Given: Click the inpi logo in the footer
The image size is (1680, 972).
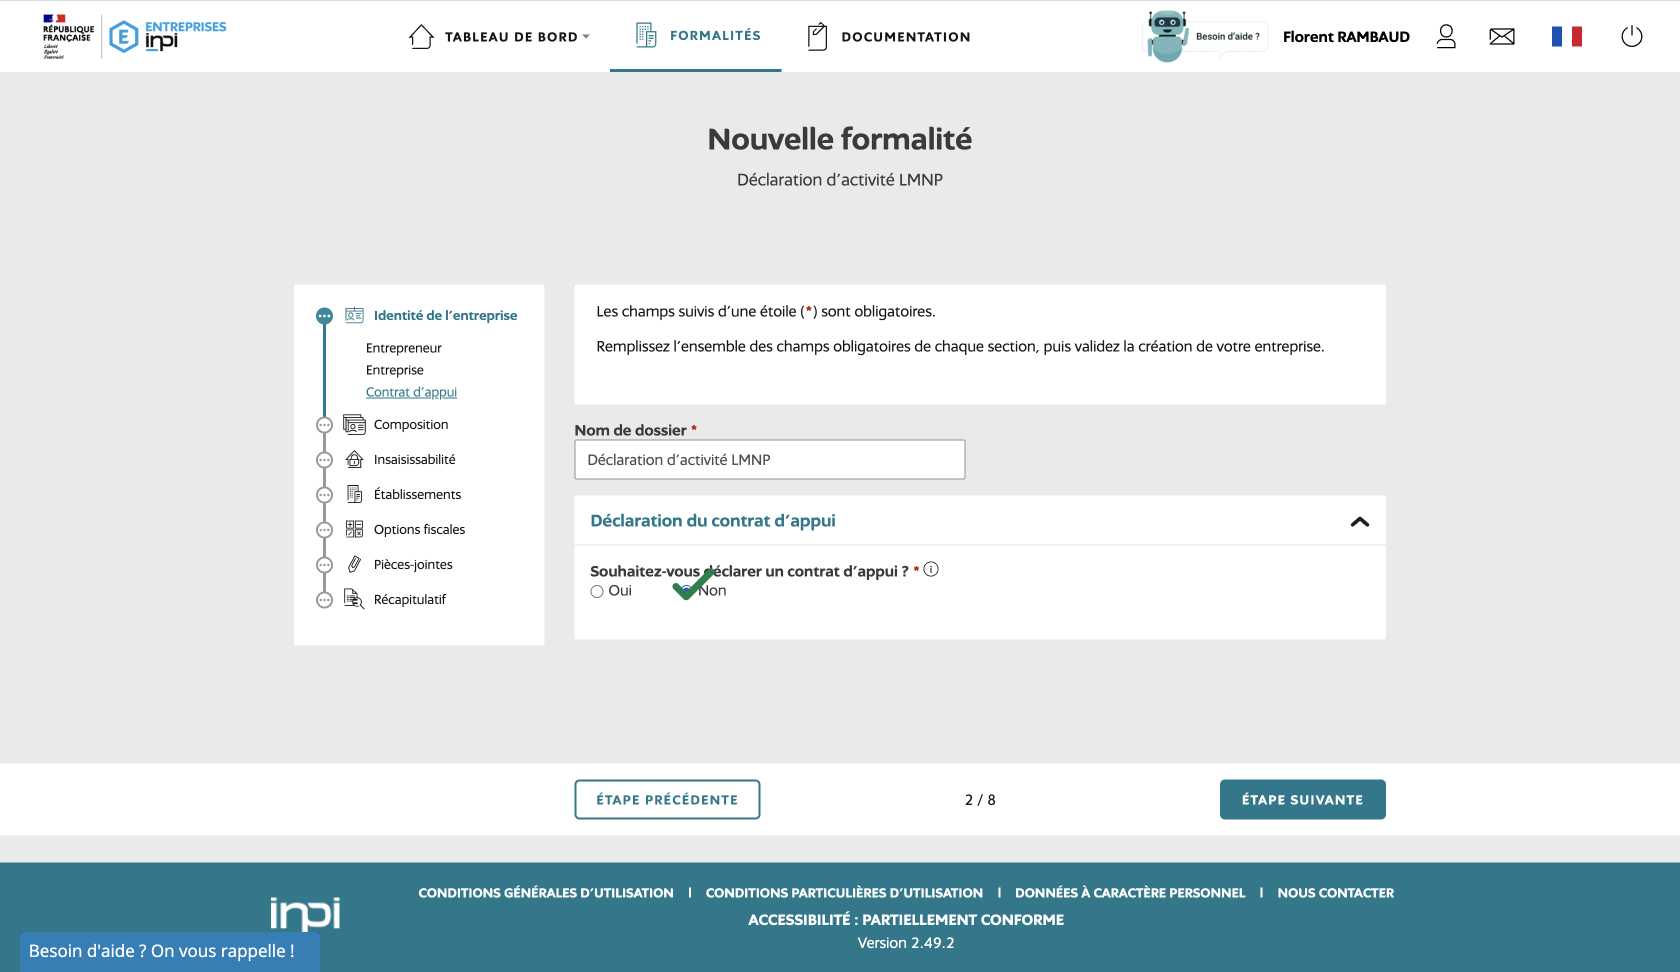Looking at the screenshot, I should coord(305,913).
